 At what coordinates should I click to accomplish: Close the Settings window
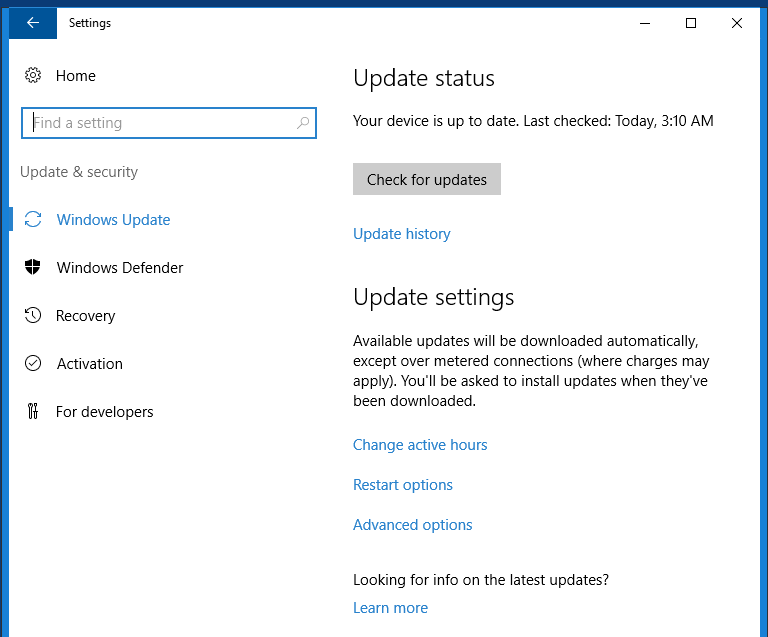coord(737,23)
